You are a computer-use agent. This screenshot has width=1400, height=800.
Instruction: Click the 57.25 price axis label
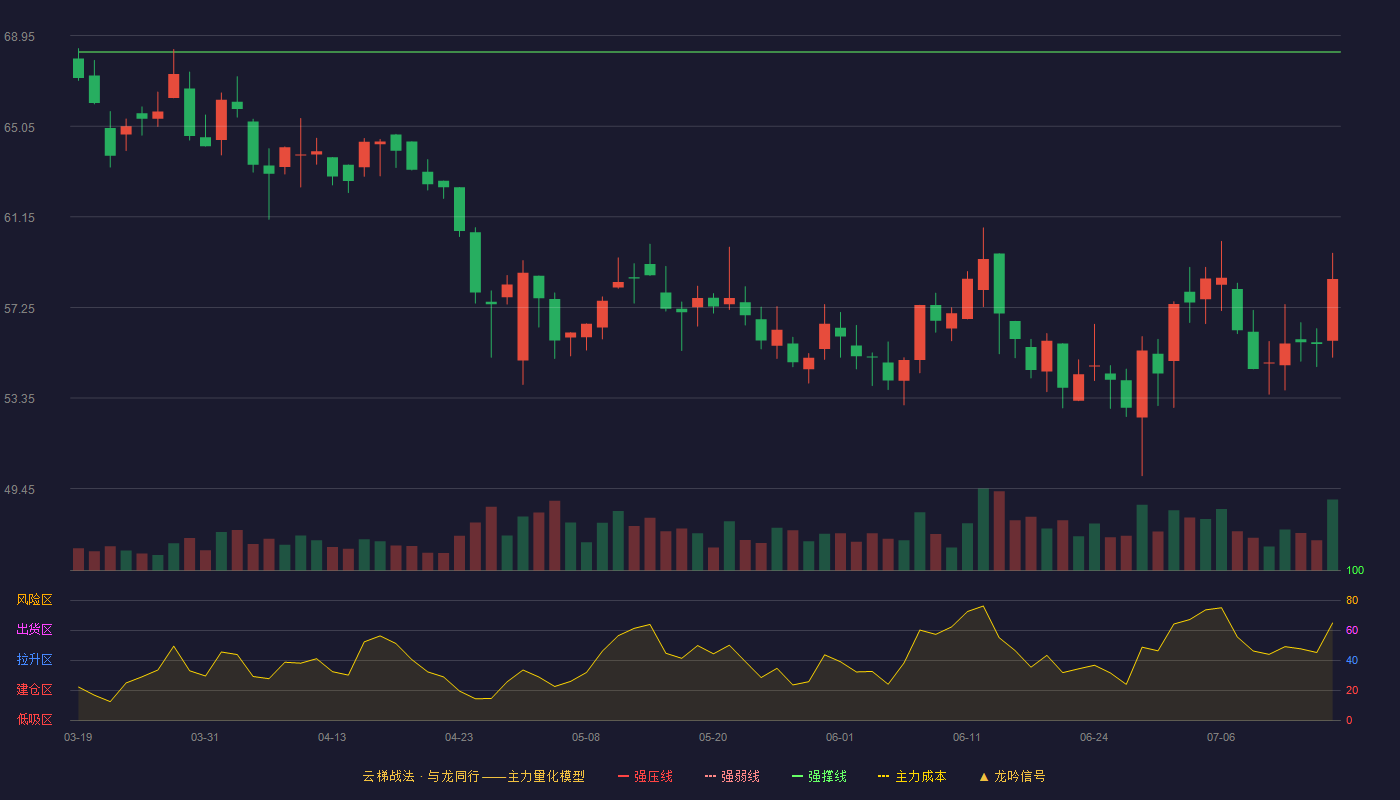pos(19,308)
